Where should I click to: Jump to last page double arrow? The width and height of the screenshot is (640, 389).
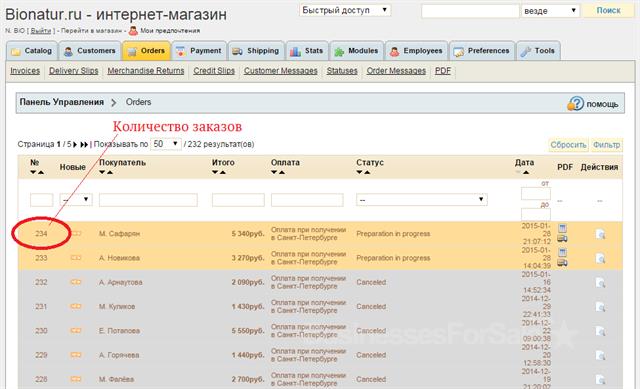pyautogui.click(x=84, y=144)
